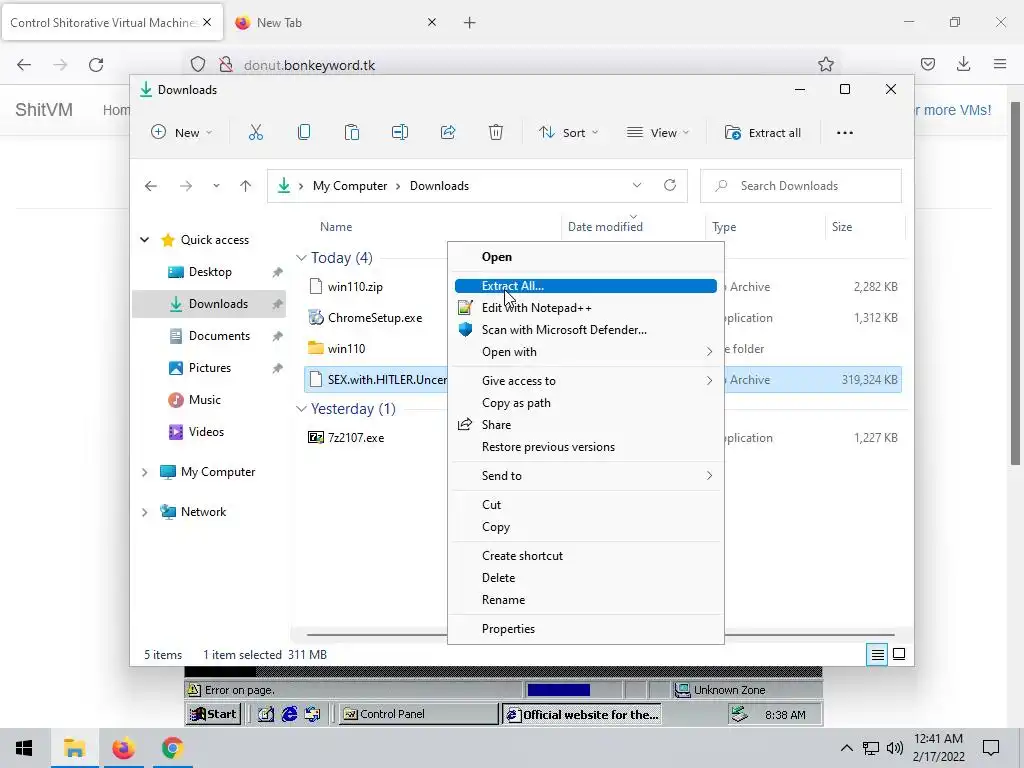This screenshot has width=1024, height=768.
Task: Choose Open in the context menu
Action: coord(586,257)
